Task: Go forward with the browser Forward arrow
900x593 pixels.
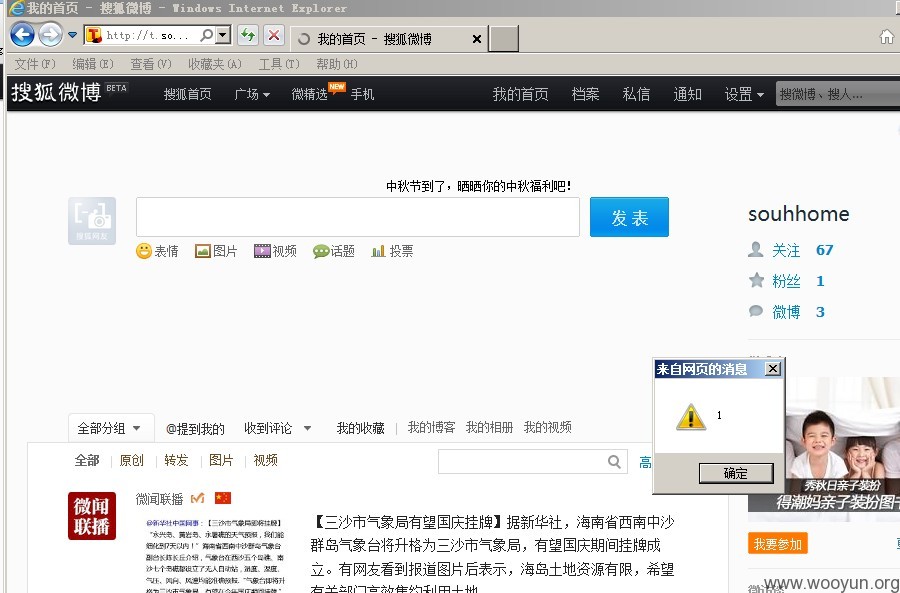Action: [x=51, y=36]
